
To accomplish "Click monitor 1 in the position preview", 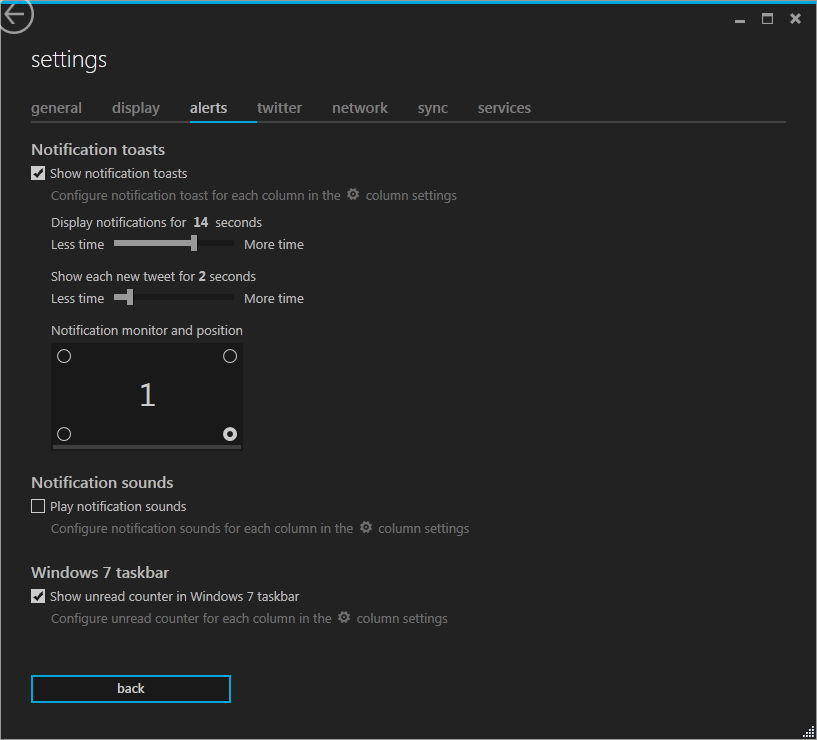I will click(x=147, y=395).
